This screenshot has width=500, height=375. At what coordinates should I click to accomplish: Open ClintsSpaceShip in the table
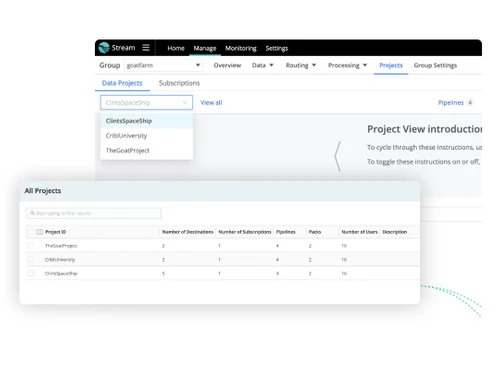[x=61, y=274]
